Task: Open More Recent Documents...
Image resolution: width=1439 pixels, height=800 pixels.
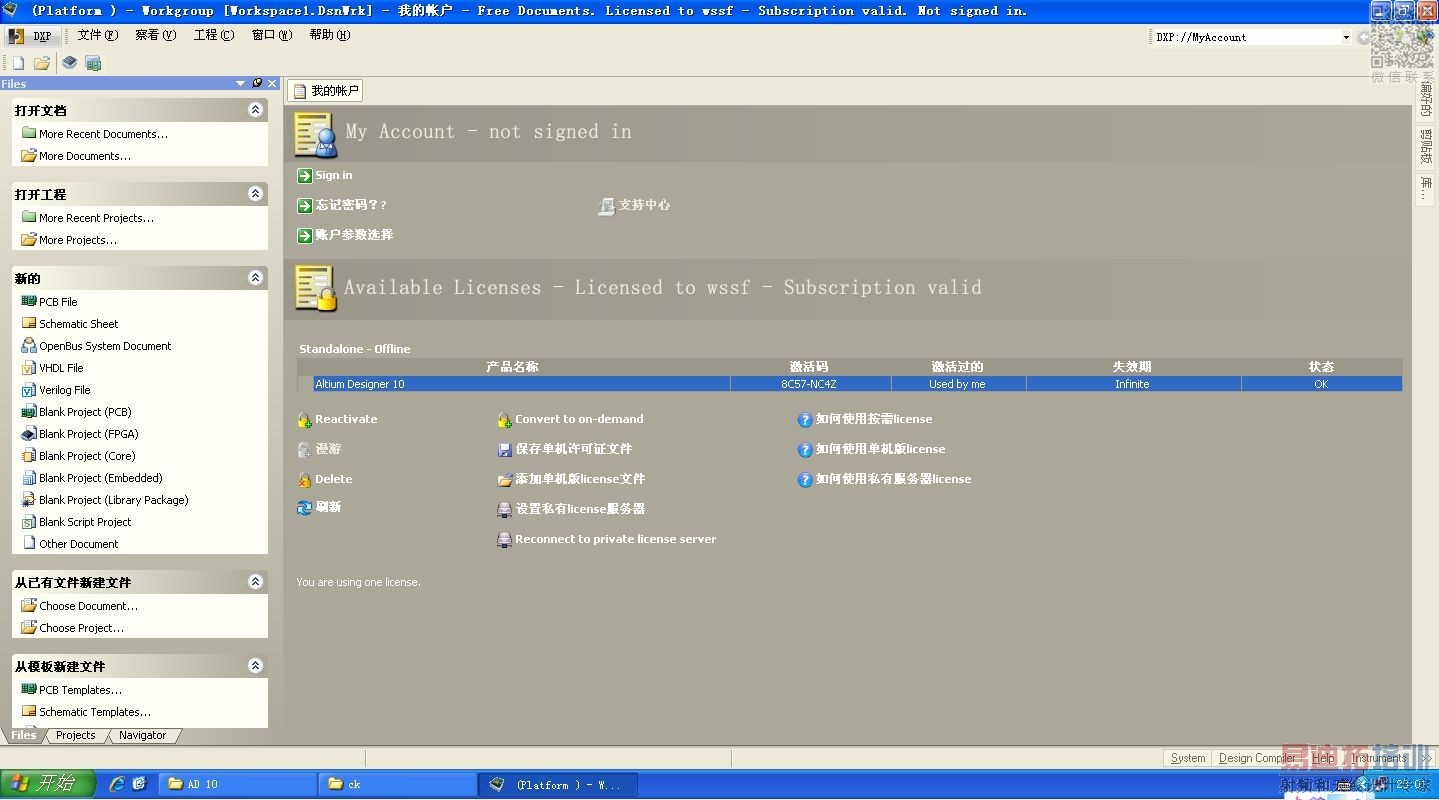Action: [x=103, y=134]
